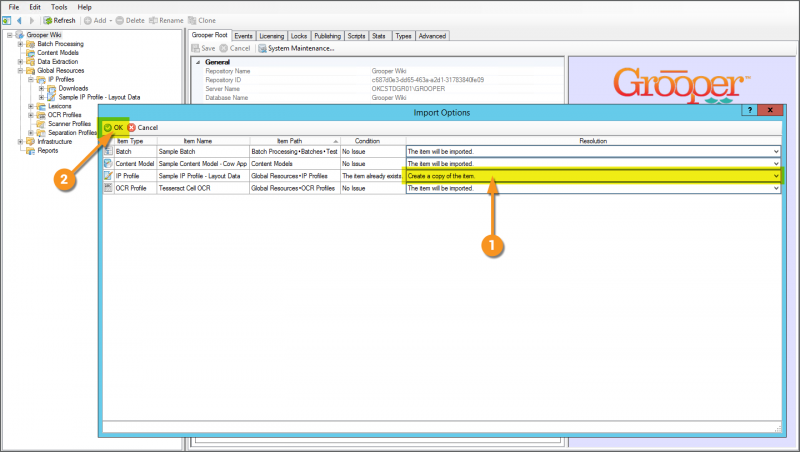Open the Help menu
Image resolution: width=800 pixels, height=452 pixels.
tap(84, 7)
